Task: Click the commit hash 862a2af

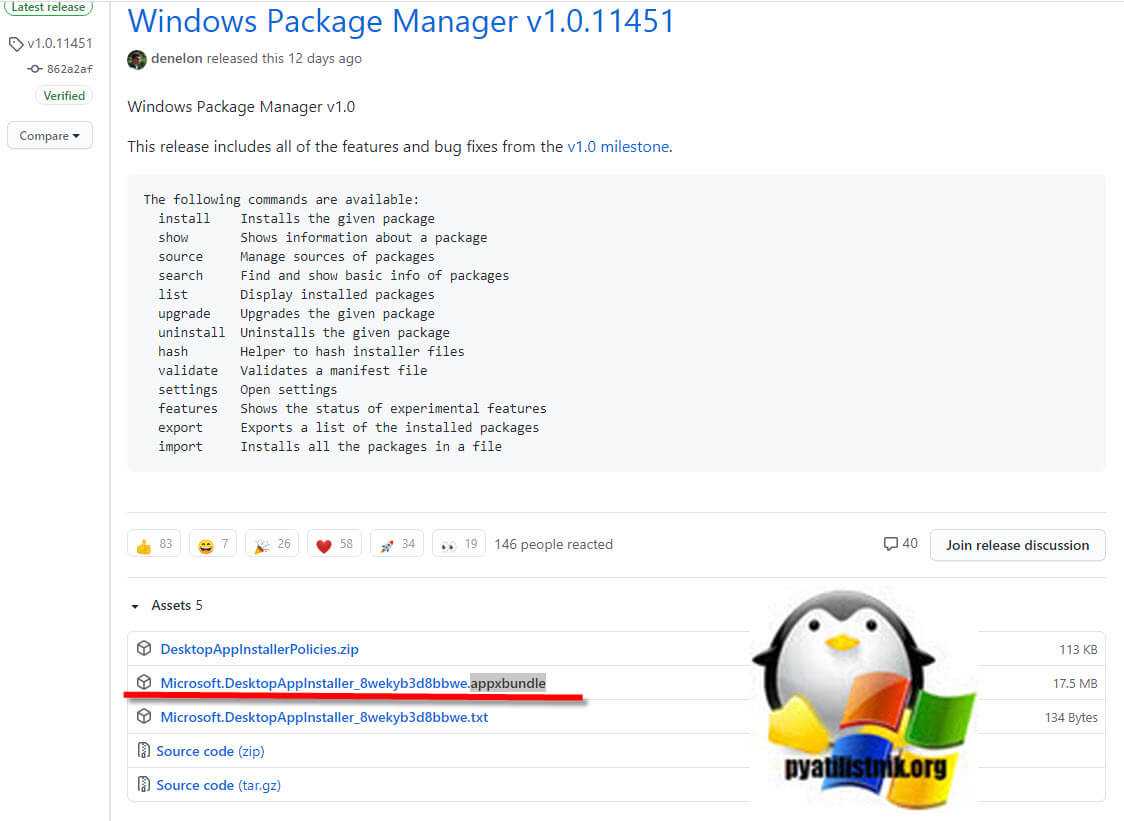Action: click(x=69, y=69)
